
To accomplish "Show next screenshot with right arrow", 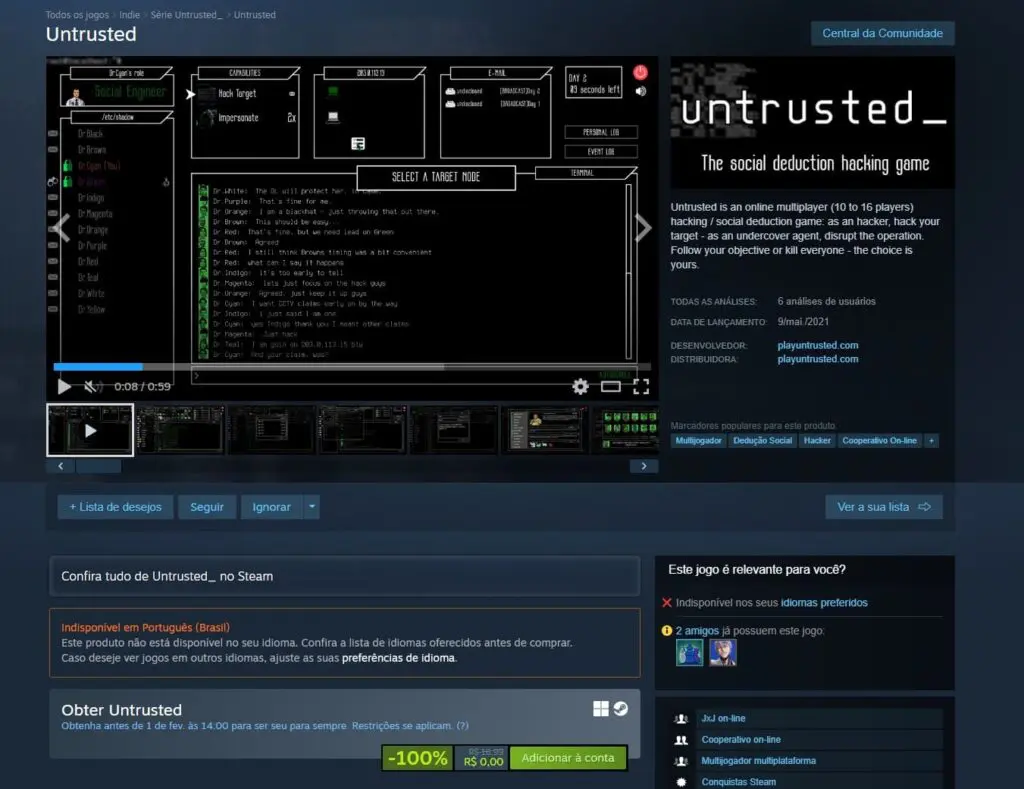I will pyautogui.click(x=643, y=228).
